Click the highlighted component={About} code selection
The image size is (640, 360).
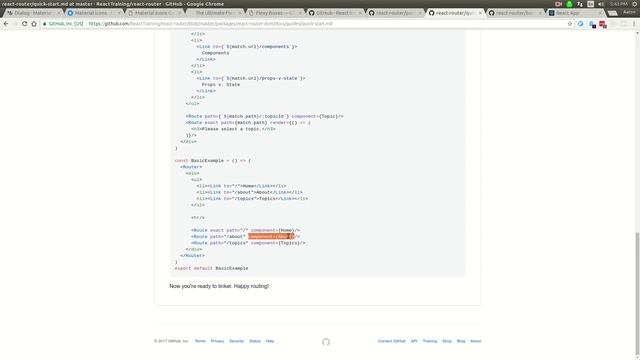pos(271,236)
